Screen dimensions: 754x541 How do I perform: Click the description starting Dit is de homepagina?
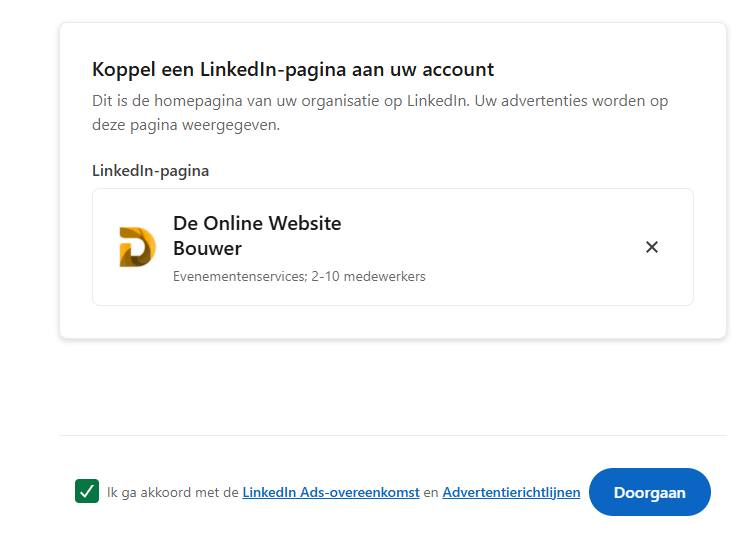(x=380, y=113)
